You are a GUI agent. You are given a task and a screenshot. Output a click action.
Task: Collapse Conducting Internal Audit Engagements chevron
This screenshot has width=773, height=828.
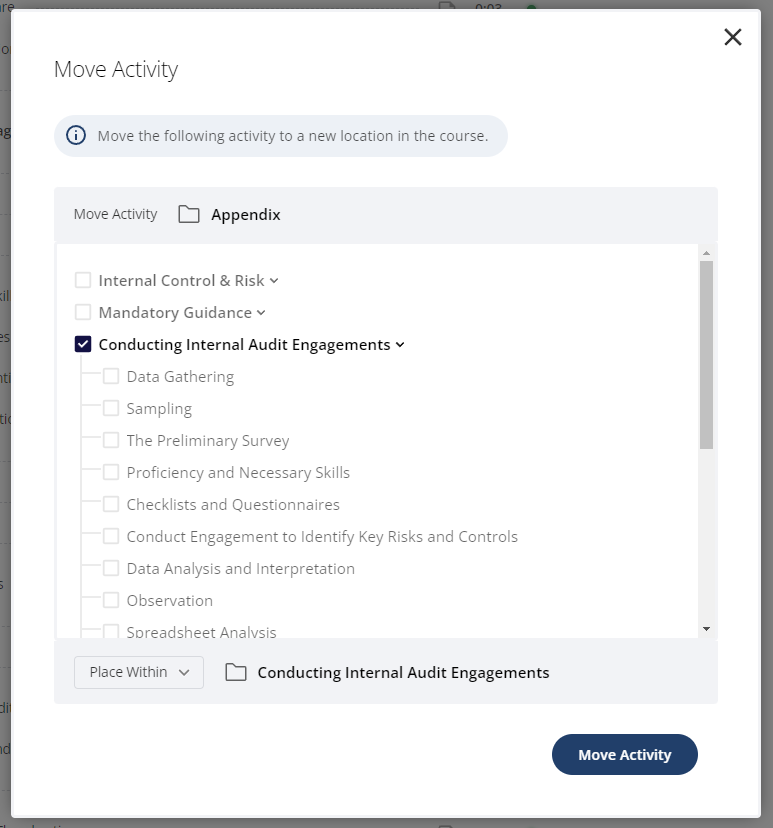coord(400,345)
